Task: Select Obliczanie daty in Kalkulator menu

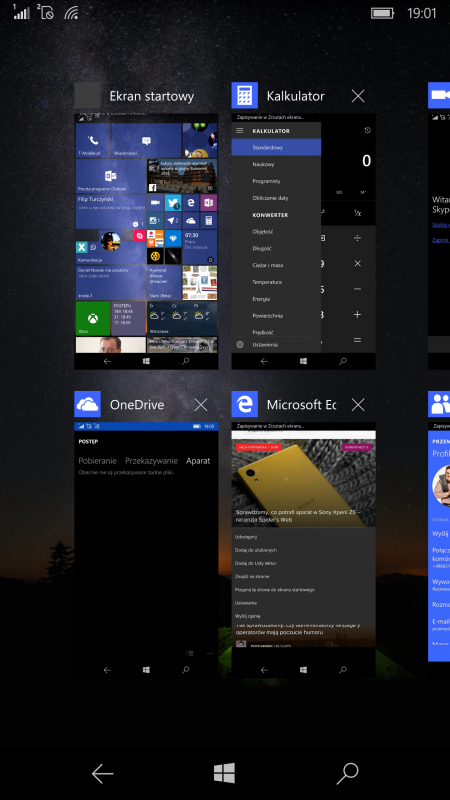Action: pyautogui.click(x=276, y=198)
